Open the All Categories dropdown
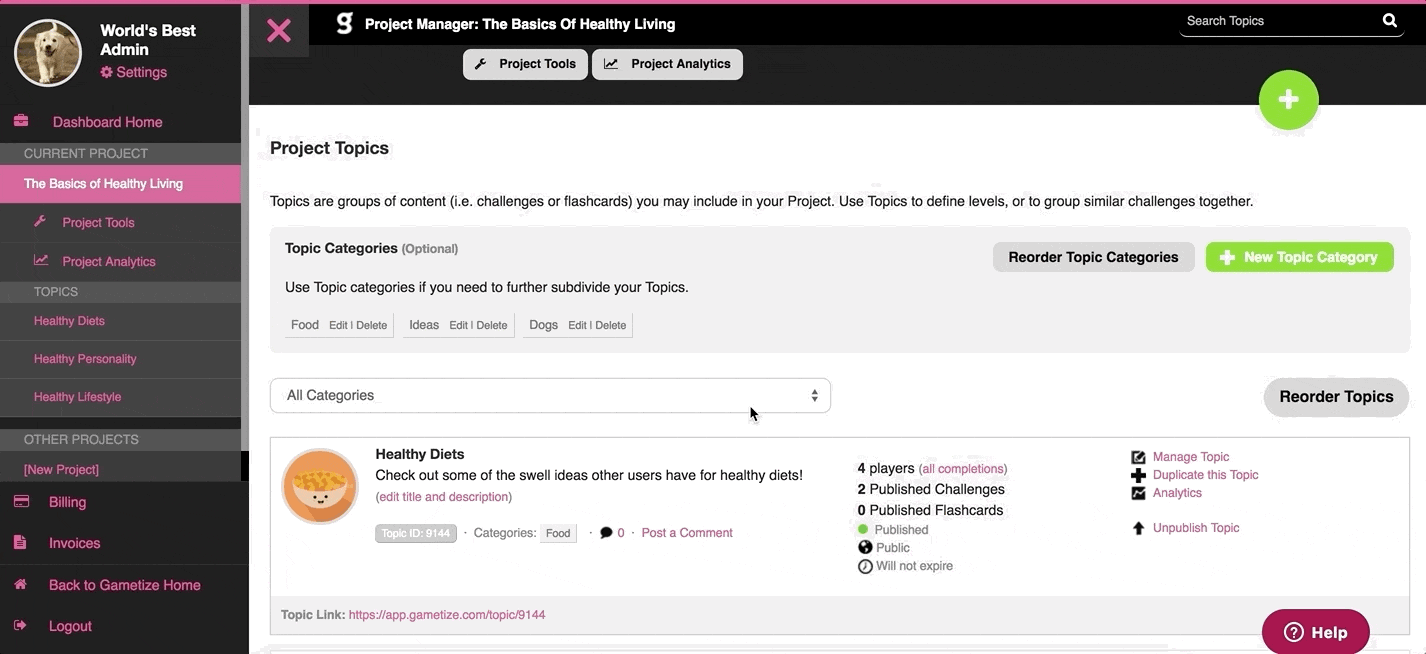The image size is (1426, 654). pyautogui.click(x=550, y=395)
